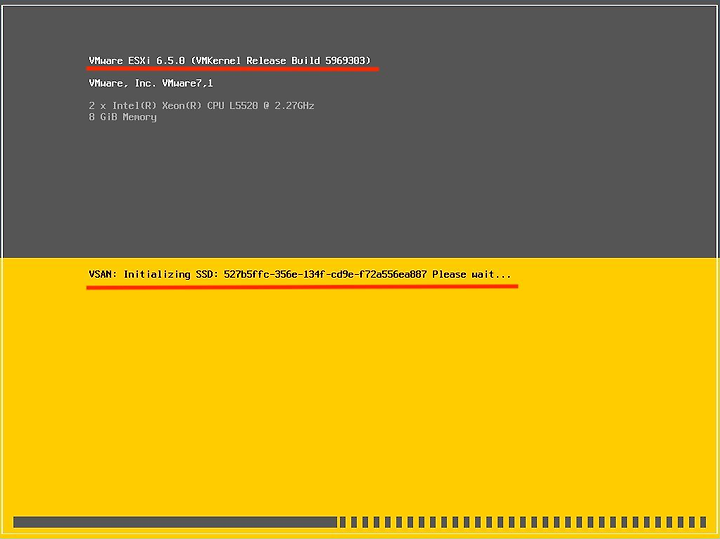Click the Intel Xeon CPU L5520 line

(202, 106)
